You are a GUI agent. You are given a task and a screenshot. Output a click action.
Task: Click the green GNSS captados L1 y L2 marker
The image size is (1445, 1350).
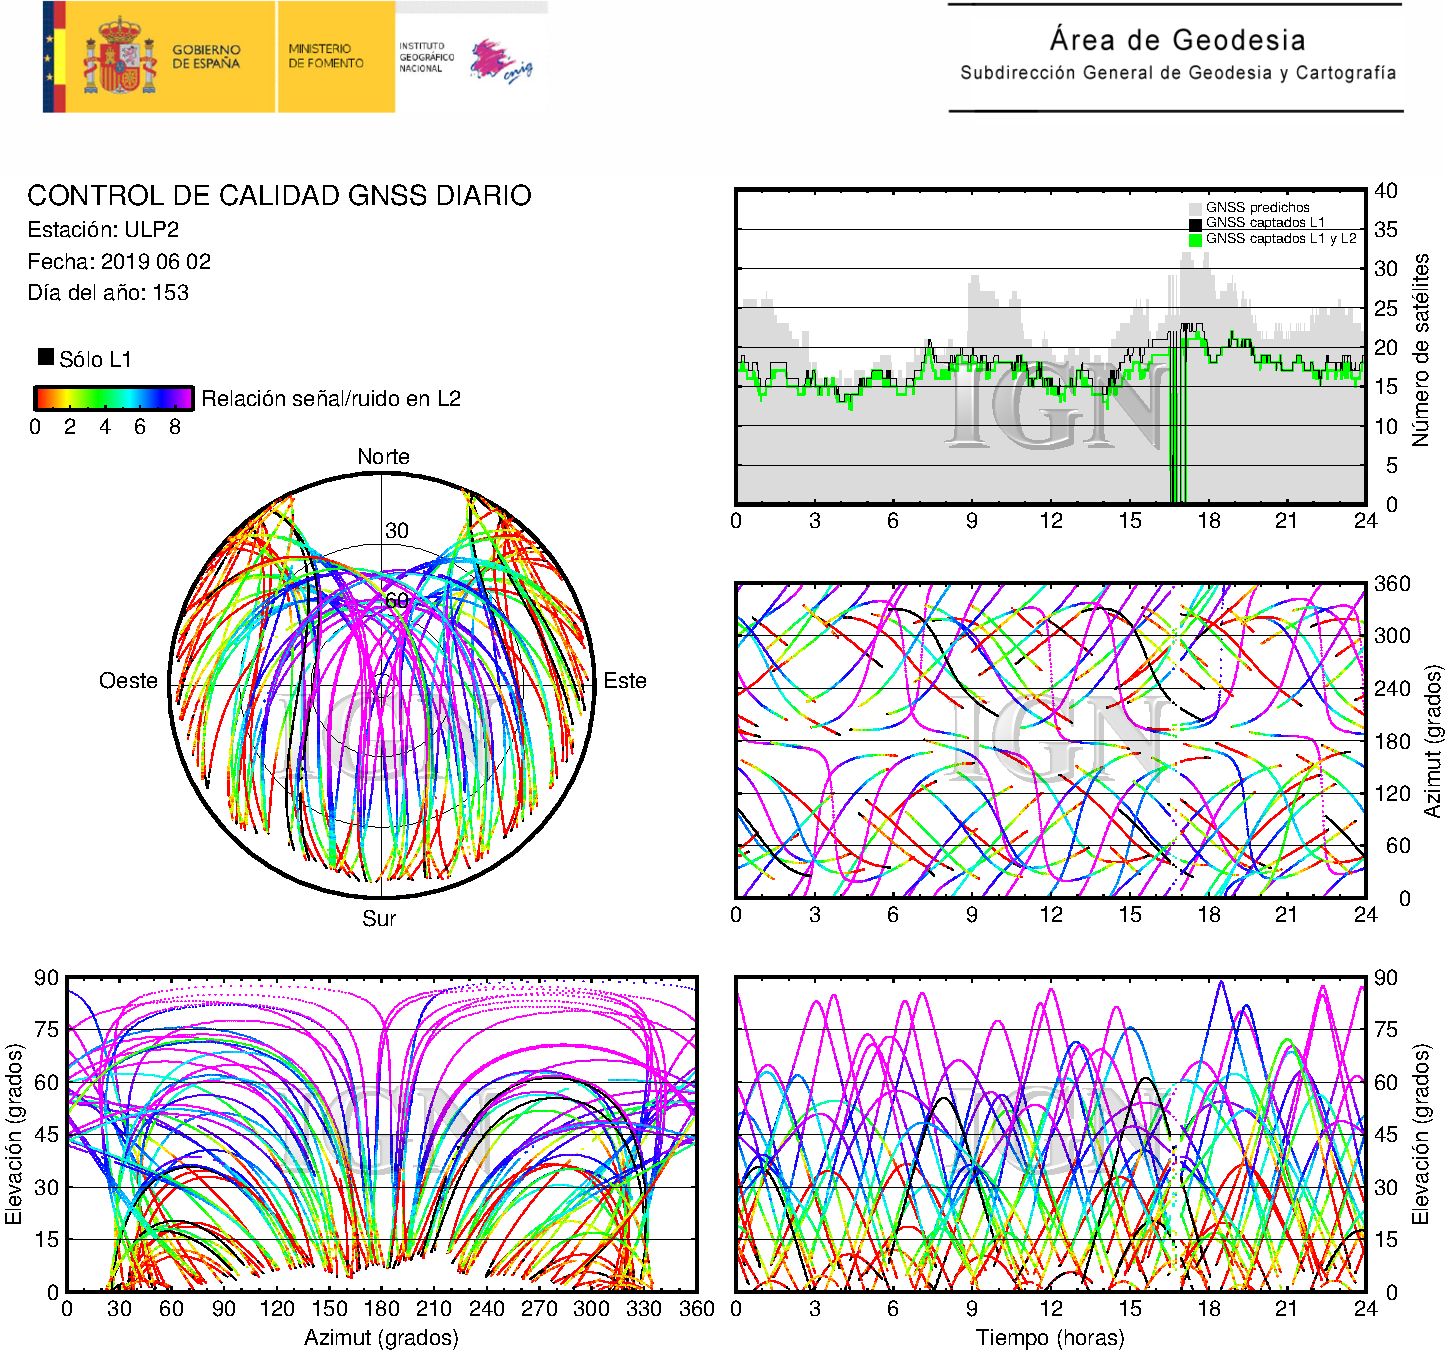click(x=1195, y=239)
